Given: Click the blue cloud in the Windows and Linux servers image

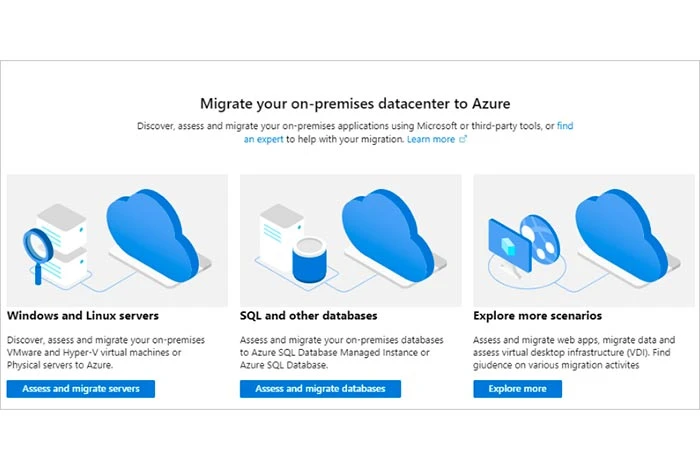Looking at the screenshot, I should (152, 235).
